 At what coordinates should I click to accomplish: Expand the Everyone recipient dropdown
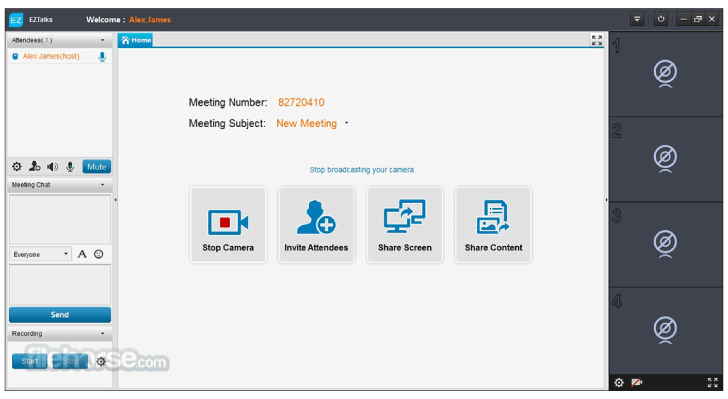(x=40, y=254)
